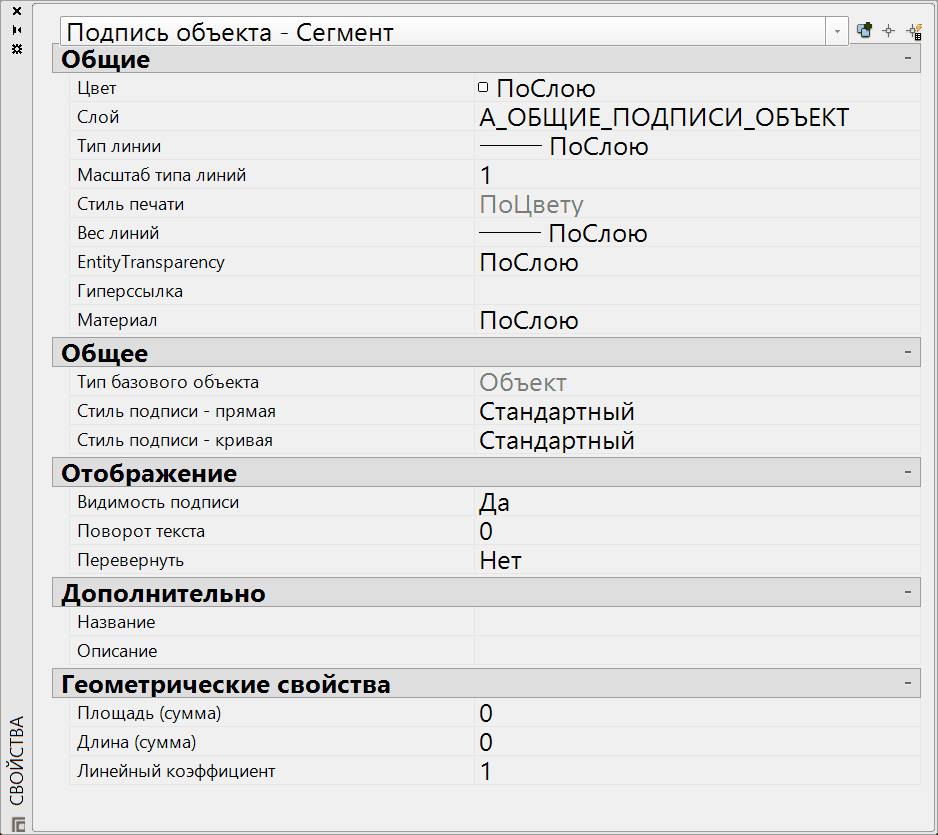Viewport: 938px width, 835px height.
Task: Click the Toggle PICKADD value icon
Action: click(864, 31)
